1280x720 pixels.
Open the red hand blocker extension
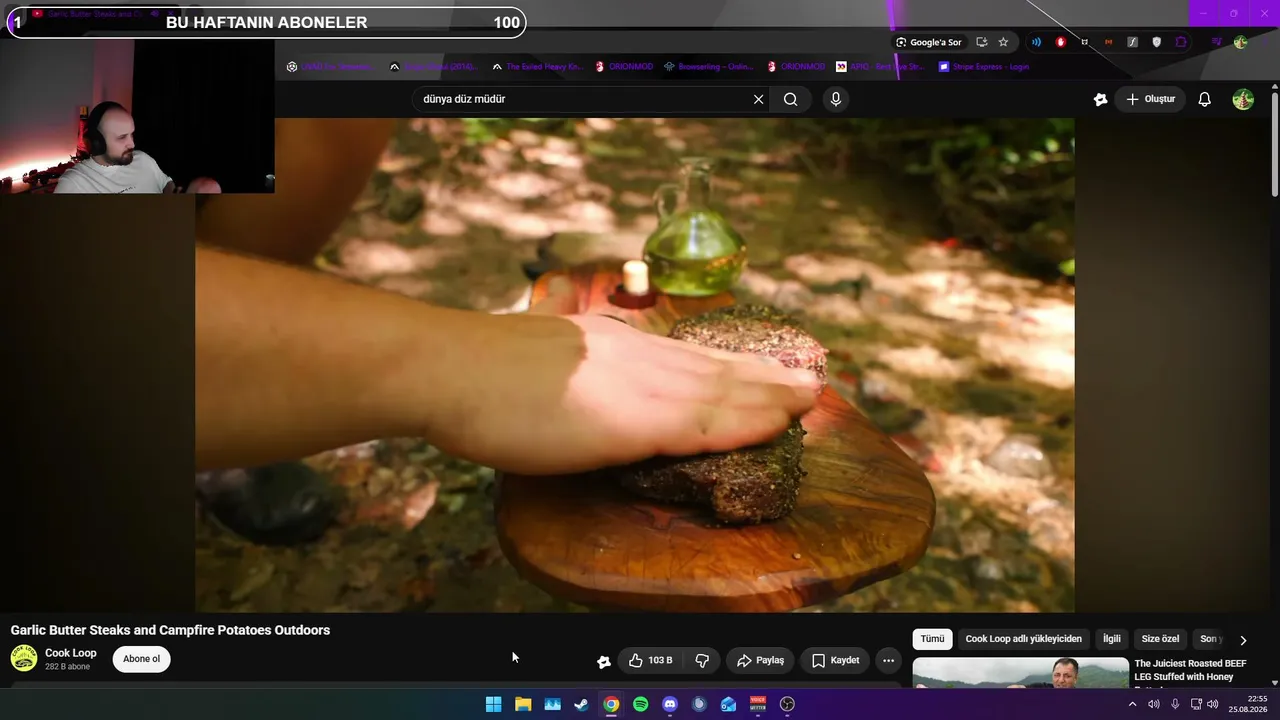point(1060,42)
